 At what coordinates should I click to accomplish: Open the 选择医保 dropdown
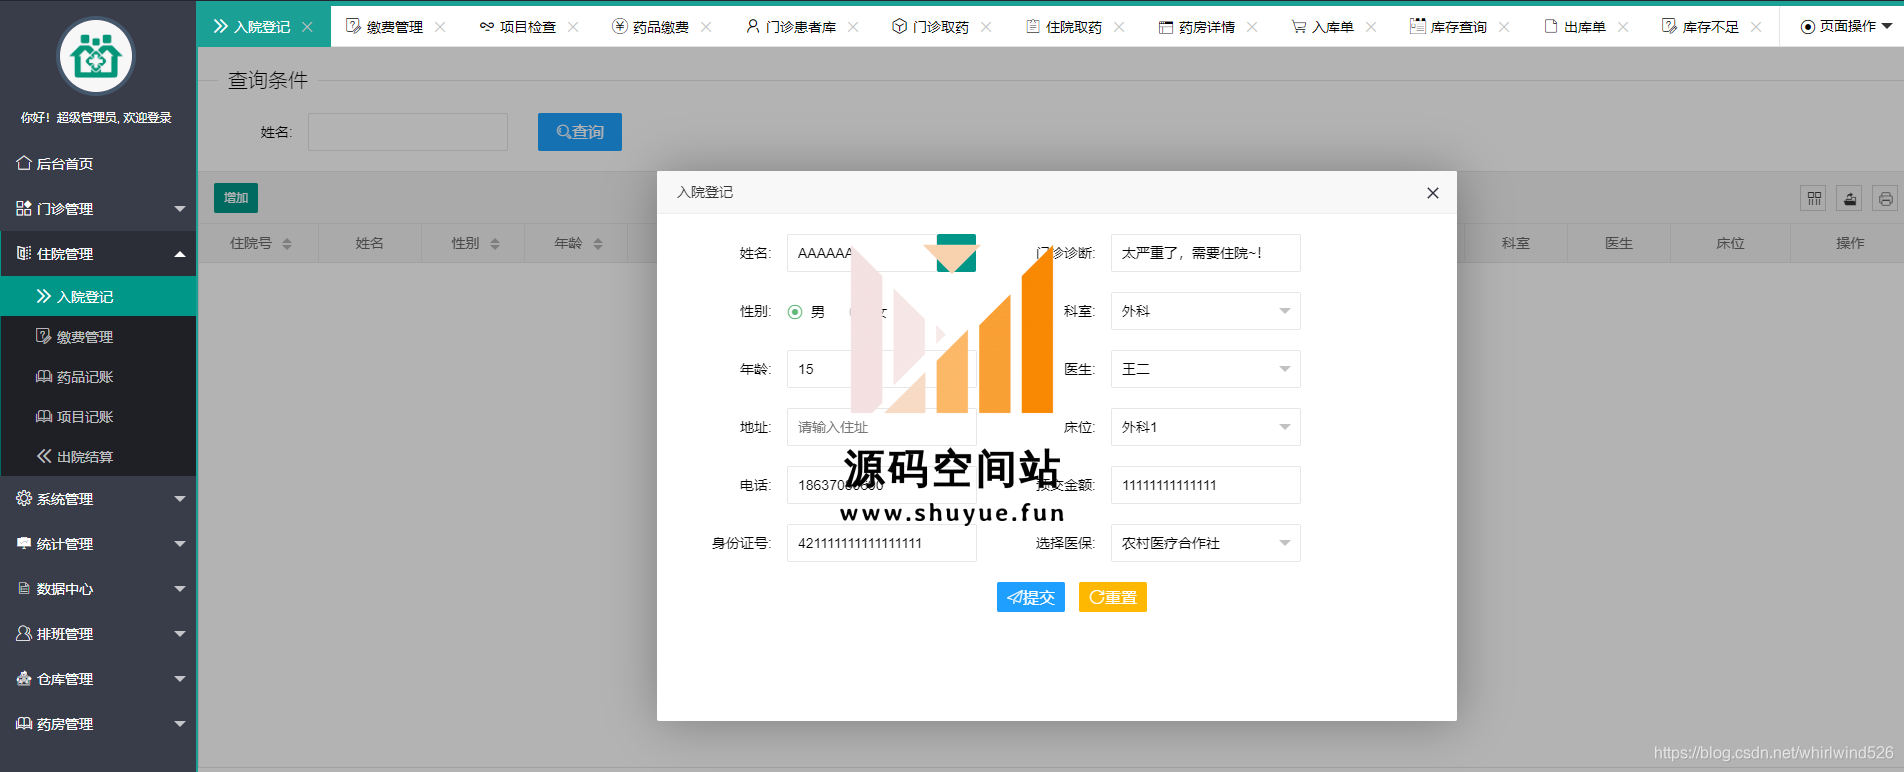point(1206,543)
